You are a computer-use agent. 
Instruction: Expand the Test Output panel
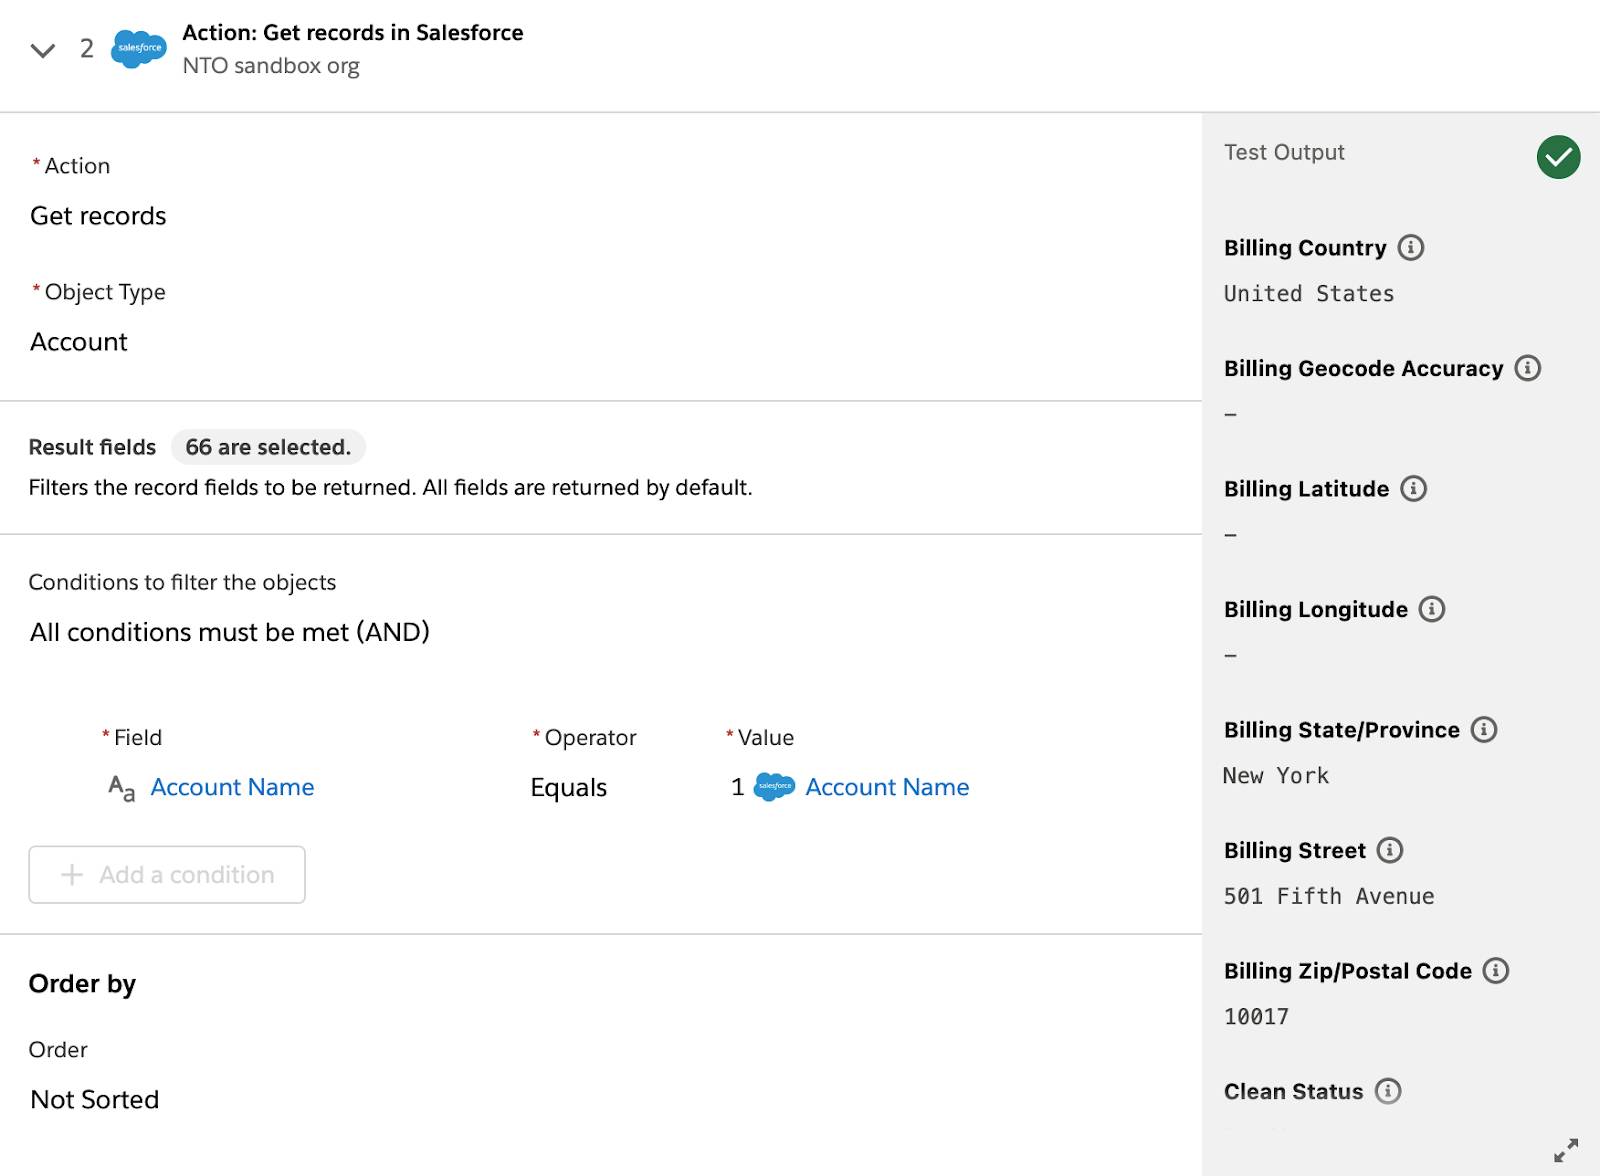click(1566, 1150)
